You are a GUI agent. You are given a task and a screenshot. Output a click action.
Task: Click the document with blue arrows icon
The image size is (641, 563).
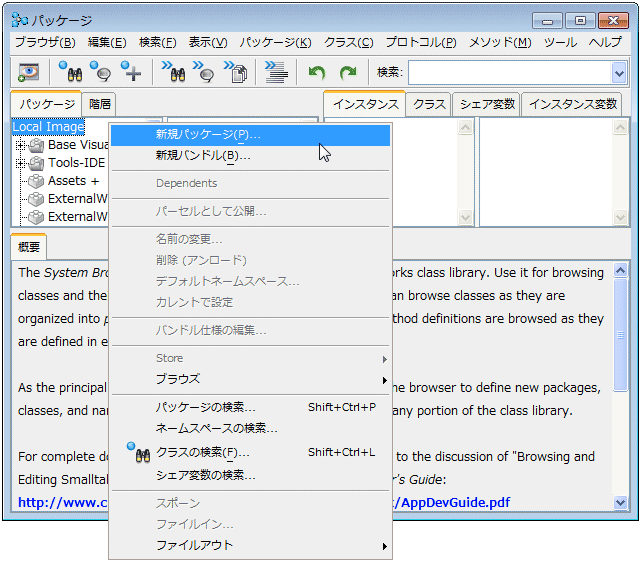pos(237,72)
